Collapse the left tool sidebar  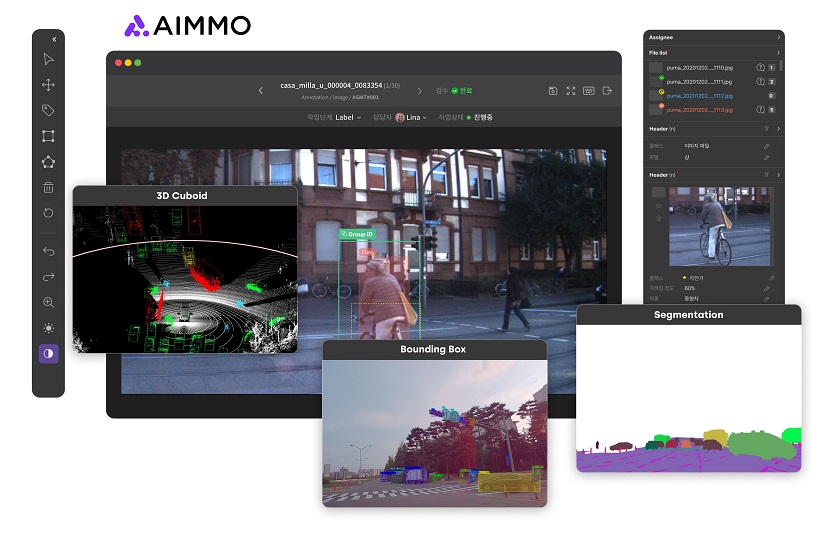point(54,39)
